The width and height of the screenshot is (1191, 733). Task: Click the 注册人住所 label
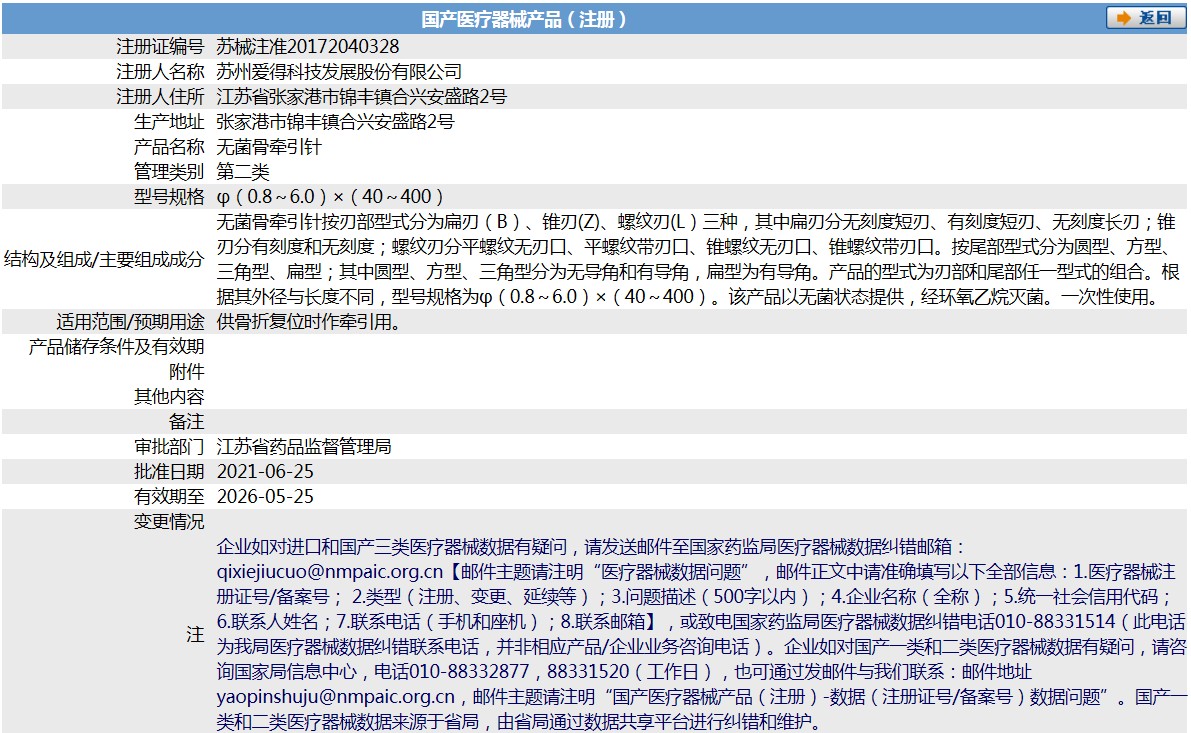(160, 96)
